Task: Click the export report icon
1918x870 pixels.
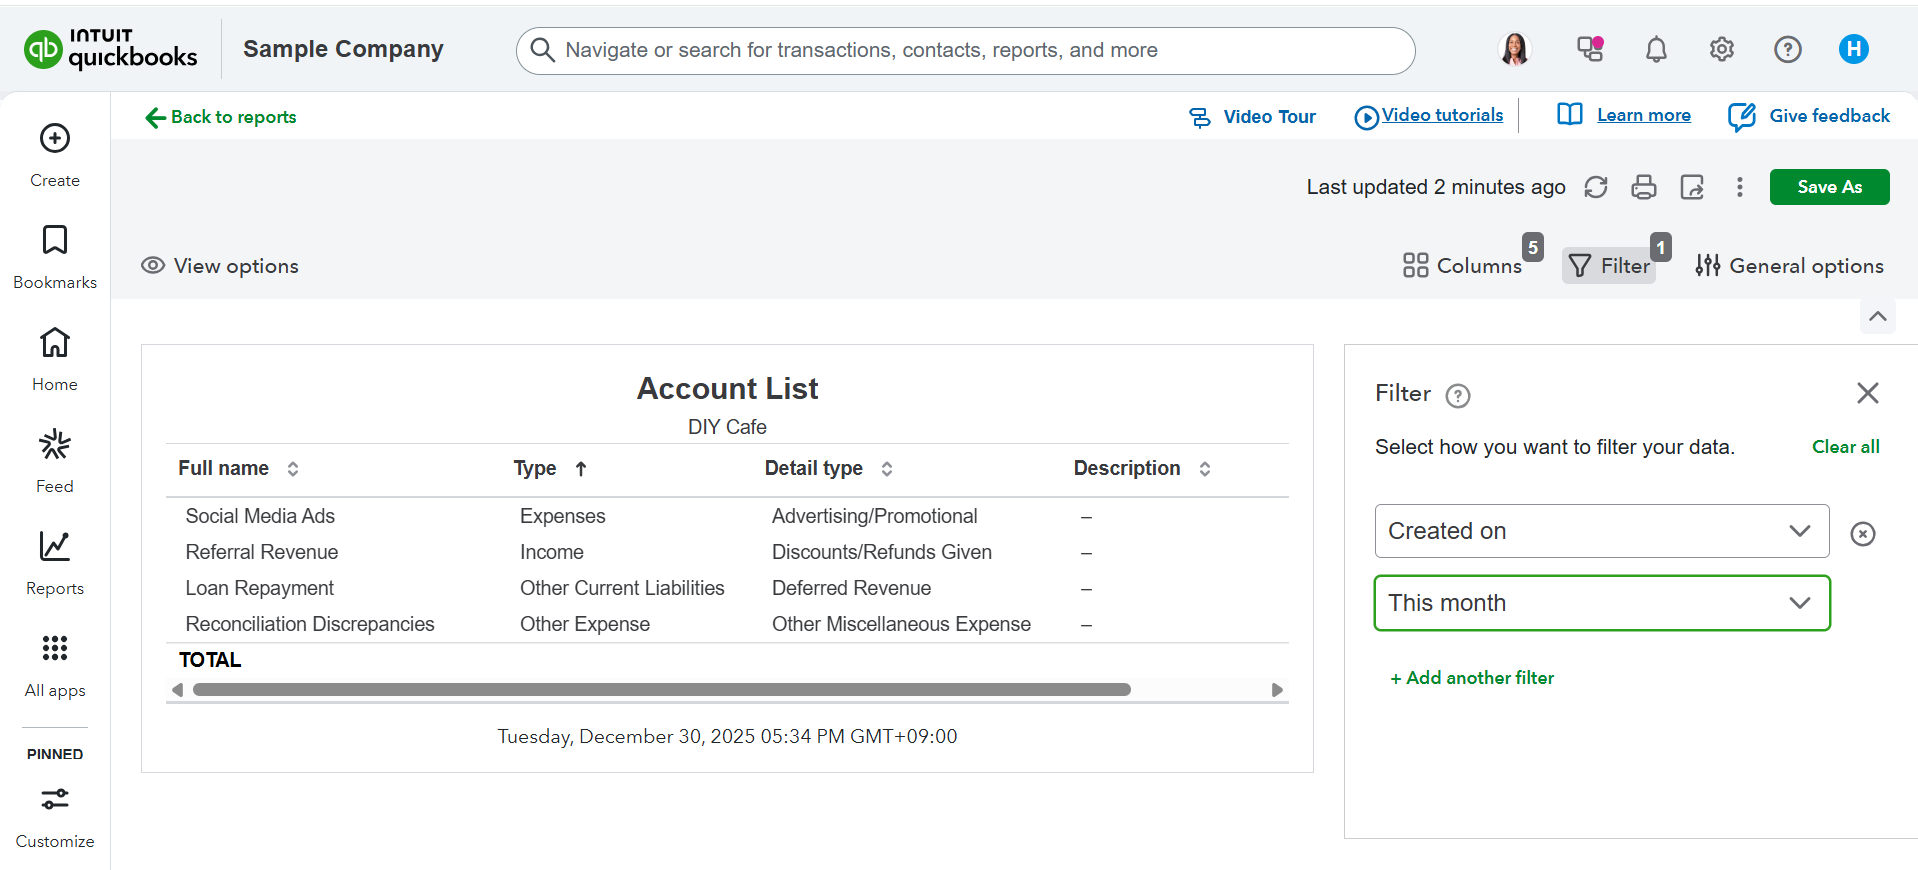Action: coord(1691,187)
